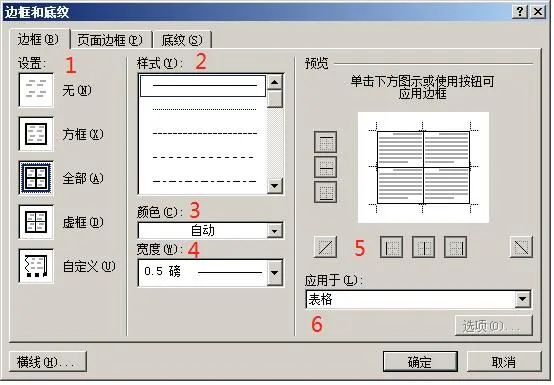Click the style list scrollbar thumb
554x385 pixels.
[275, 99]
